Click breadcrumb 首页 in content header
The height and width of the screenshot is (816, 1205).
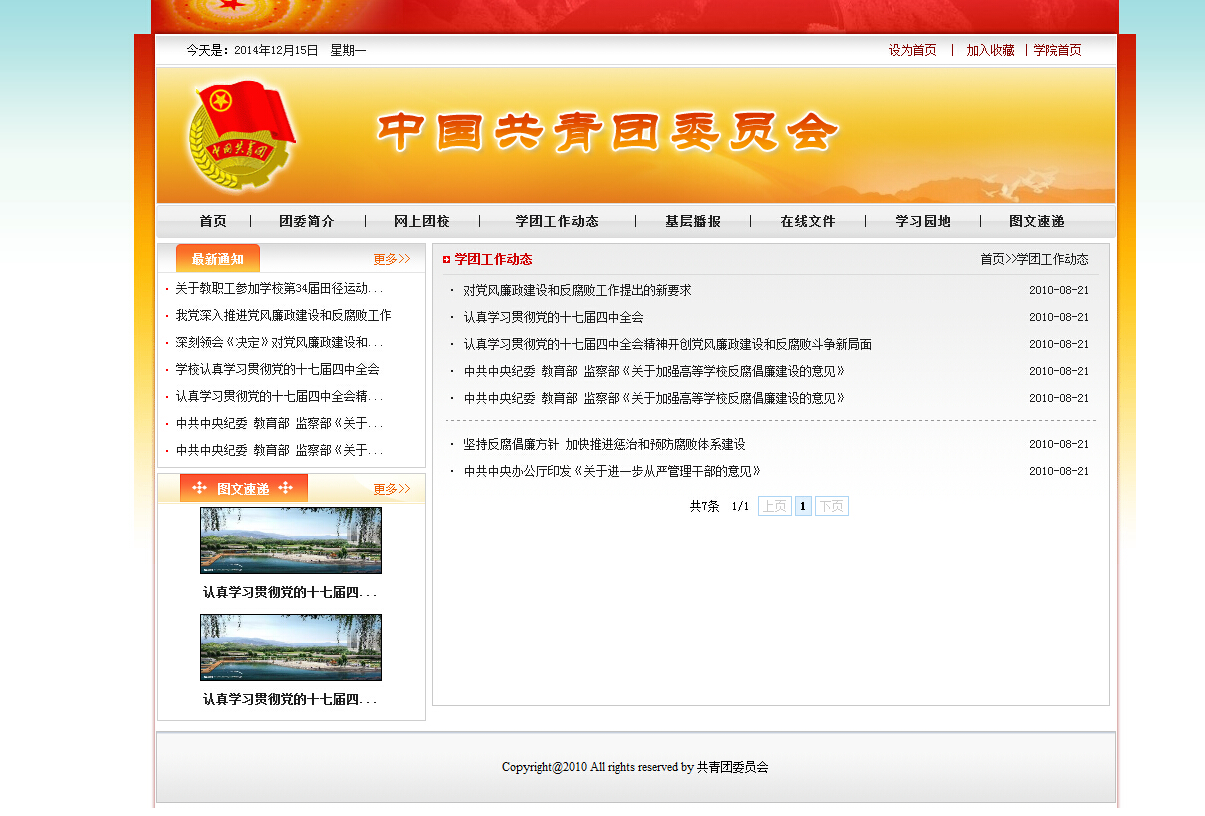[x=992, y=259]
